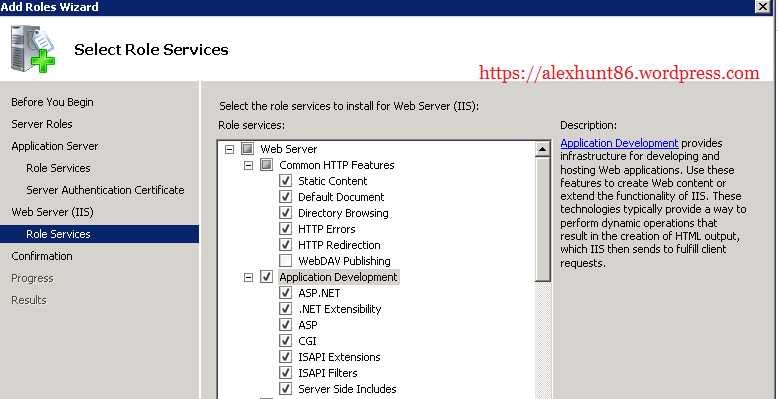
Task: Uncheck the Default Document checkbox
Action: pos(285,197)
